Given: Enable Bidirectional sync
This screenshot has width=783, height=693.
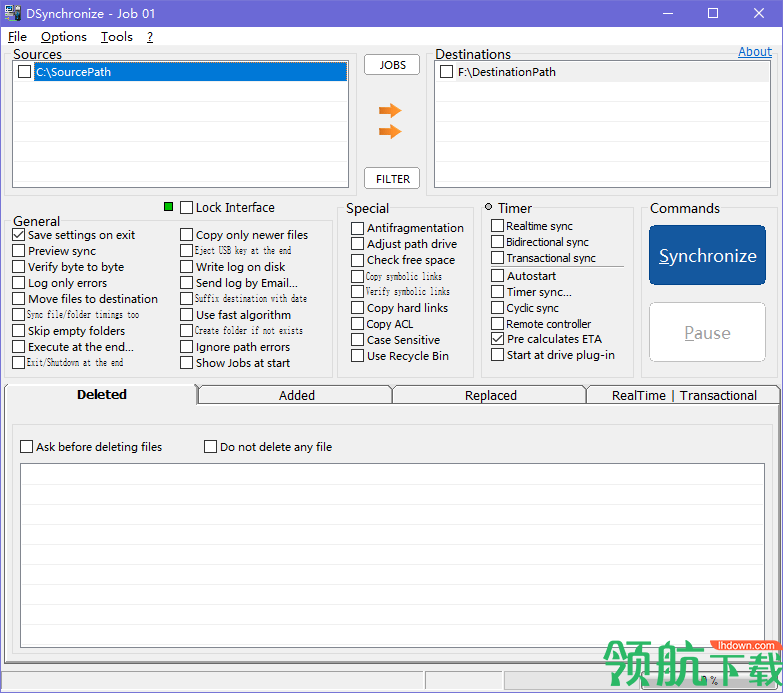Looking at the screenshot, I should pyautogui.click(x=497, y=242).
